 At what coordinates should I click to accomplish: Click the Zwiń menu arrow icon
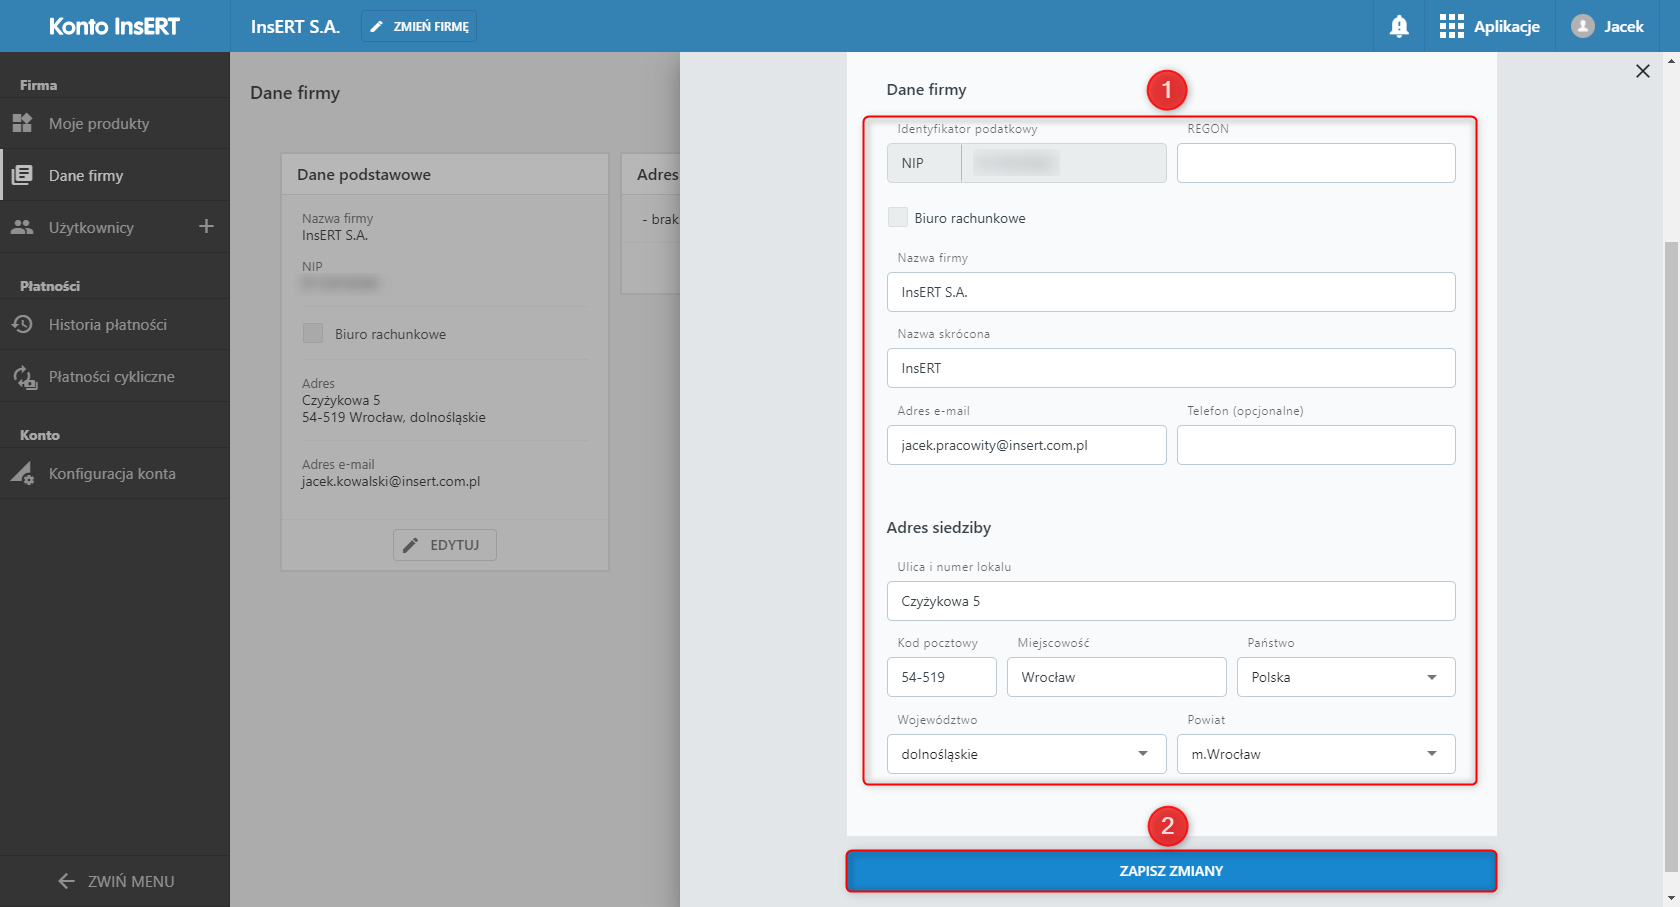point(66,881)
